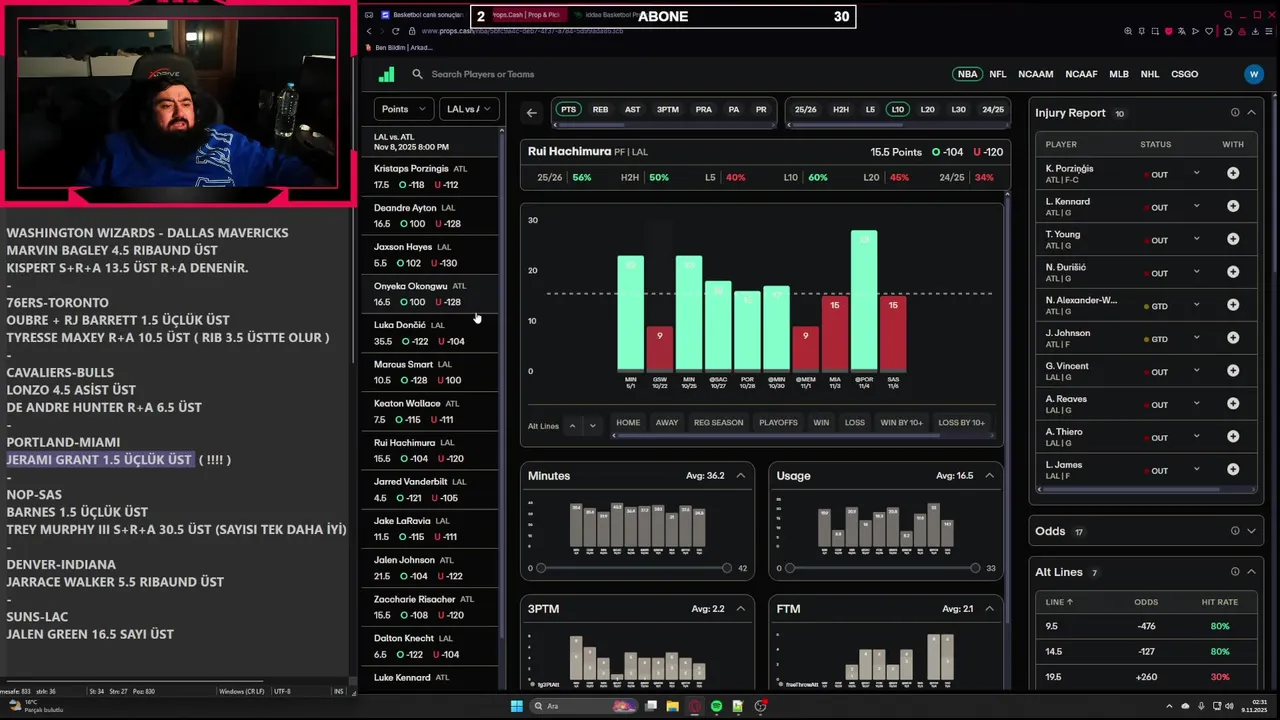Open File Explorer from the taskbar

672,706
